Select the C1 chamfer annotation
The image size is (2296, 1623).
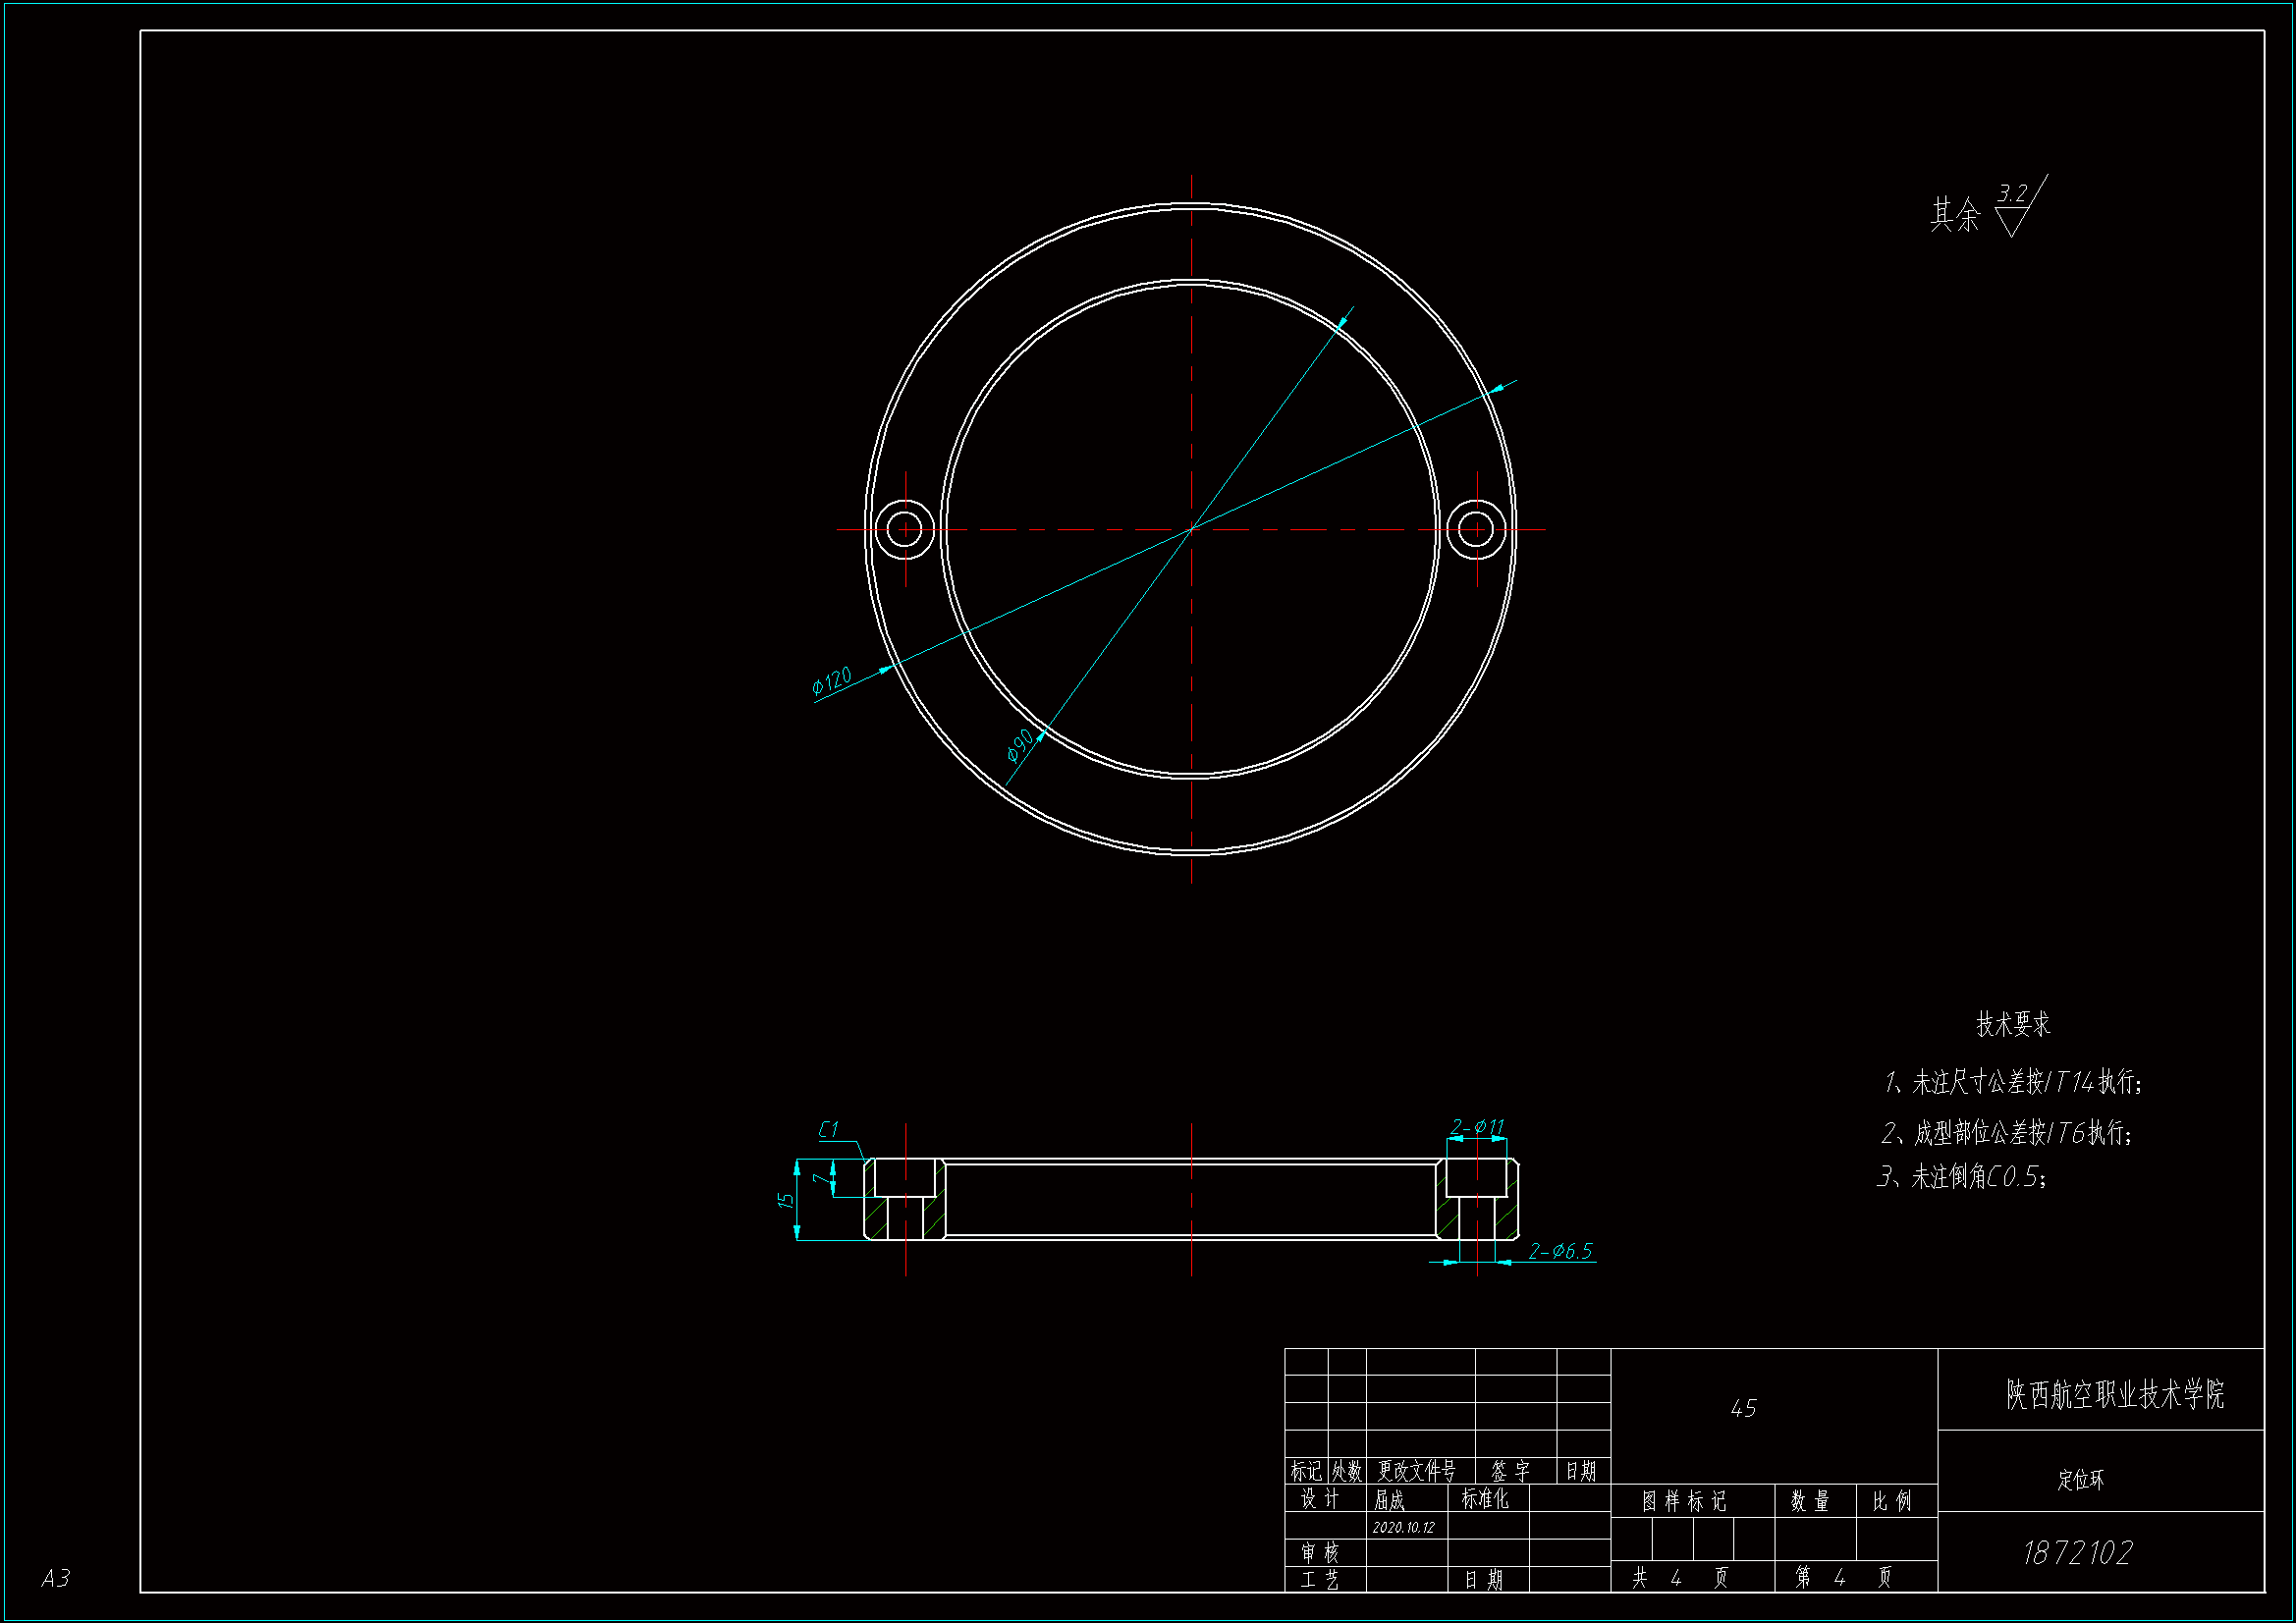click(828, 1130)
